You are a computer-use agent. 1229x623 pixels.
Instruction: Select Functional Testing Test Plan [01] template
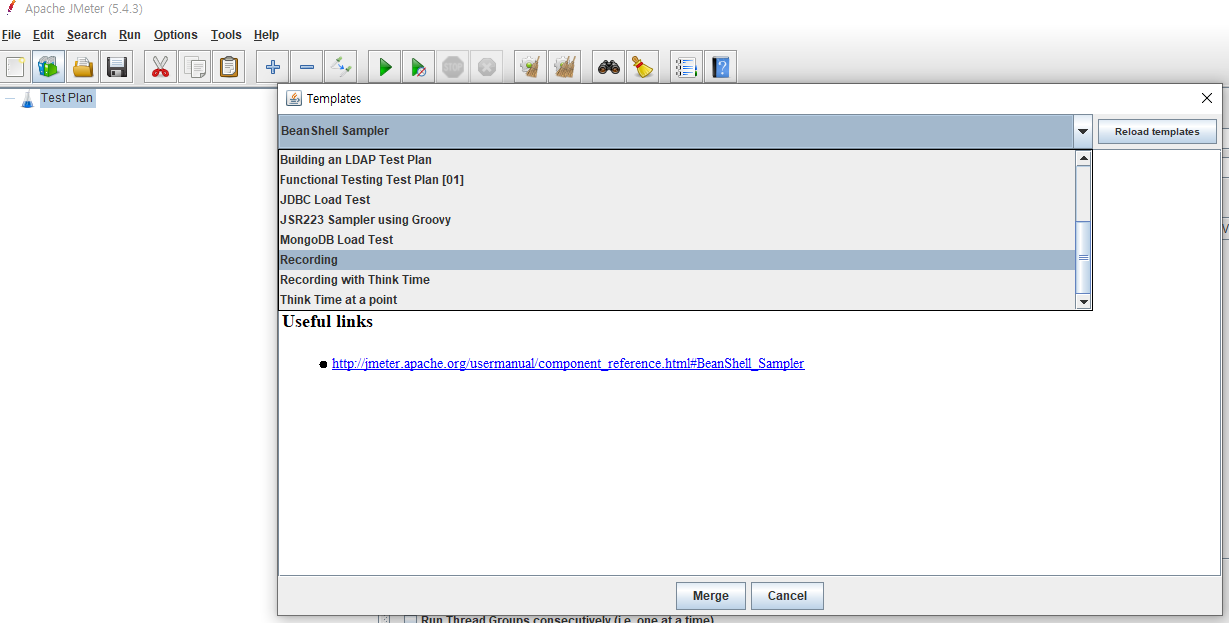coord(677,180)
